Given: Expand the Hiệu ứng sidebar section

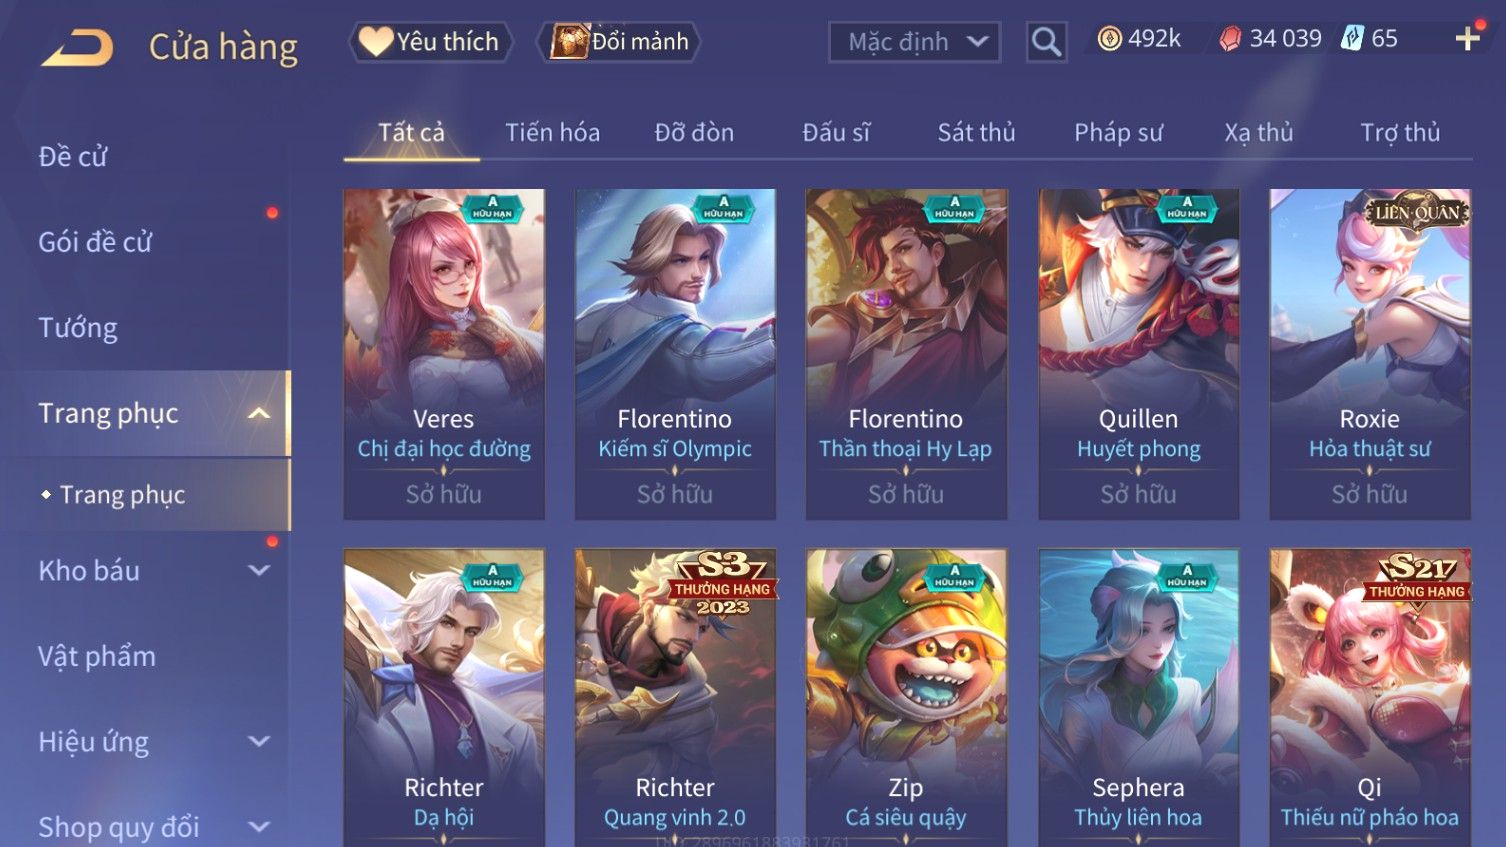Looking at the screenshot, I should [x=259, y=742].
